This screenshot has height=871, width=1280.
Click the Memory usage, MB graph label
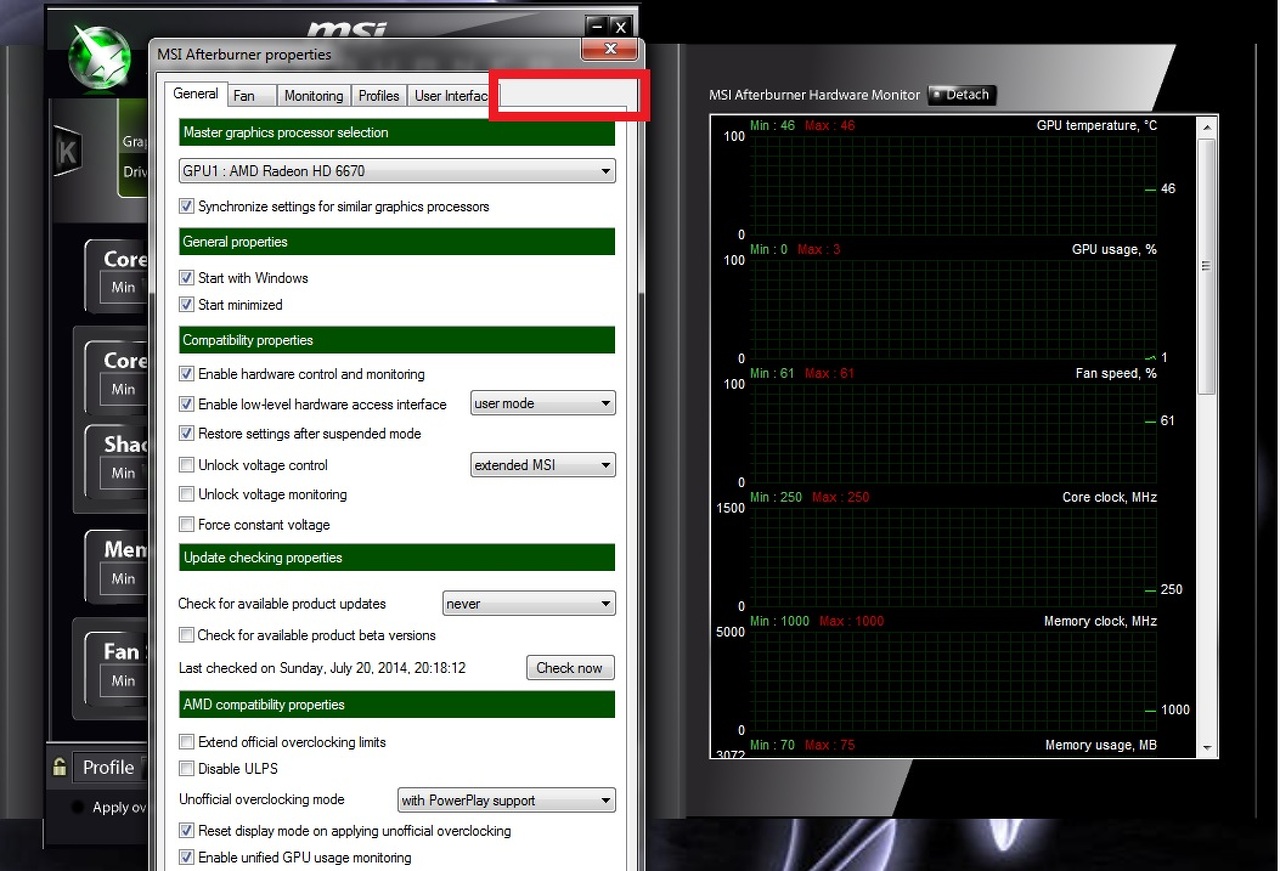(1101, 745)
